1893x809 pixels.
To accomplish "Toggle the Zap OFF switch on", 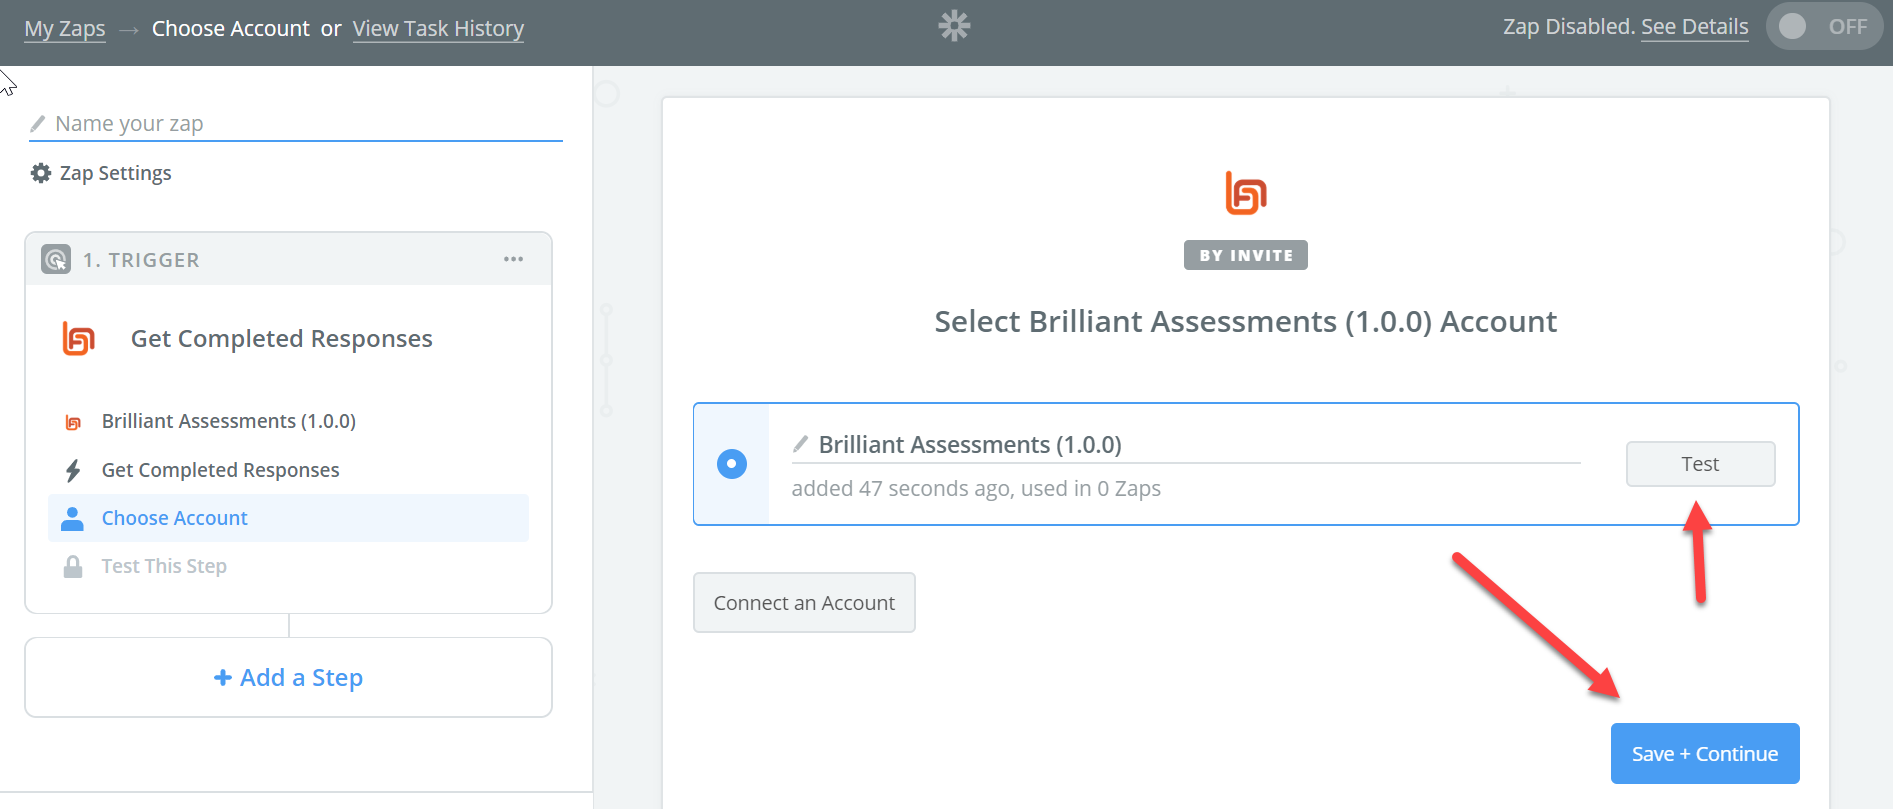I will [x=1823, y=27].
